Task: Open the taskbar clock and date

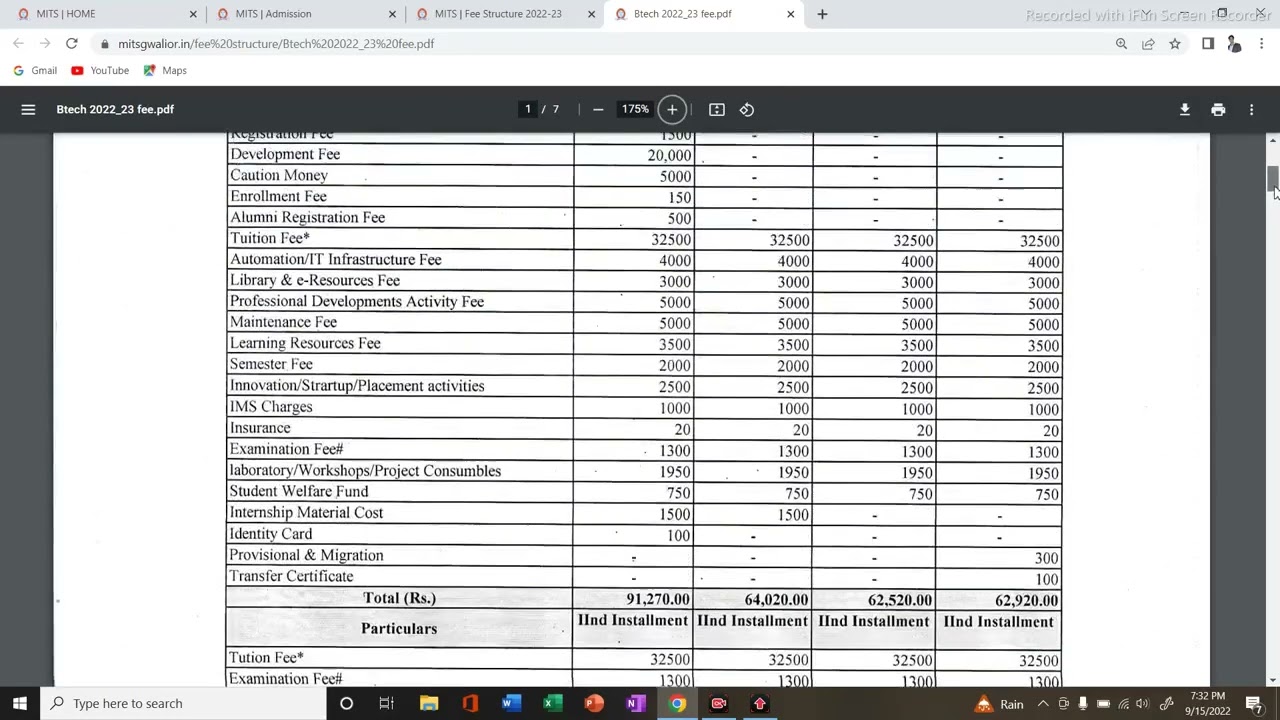Action: [1208, 703]
